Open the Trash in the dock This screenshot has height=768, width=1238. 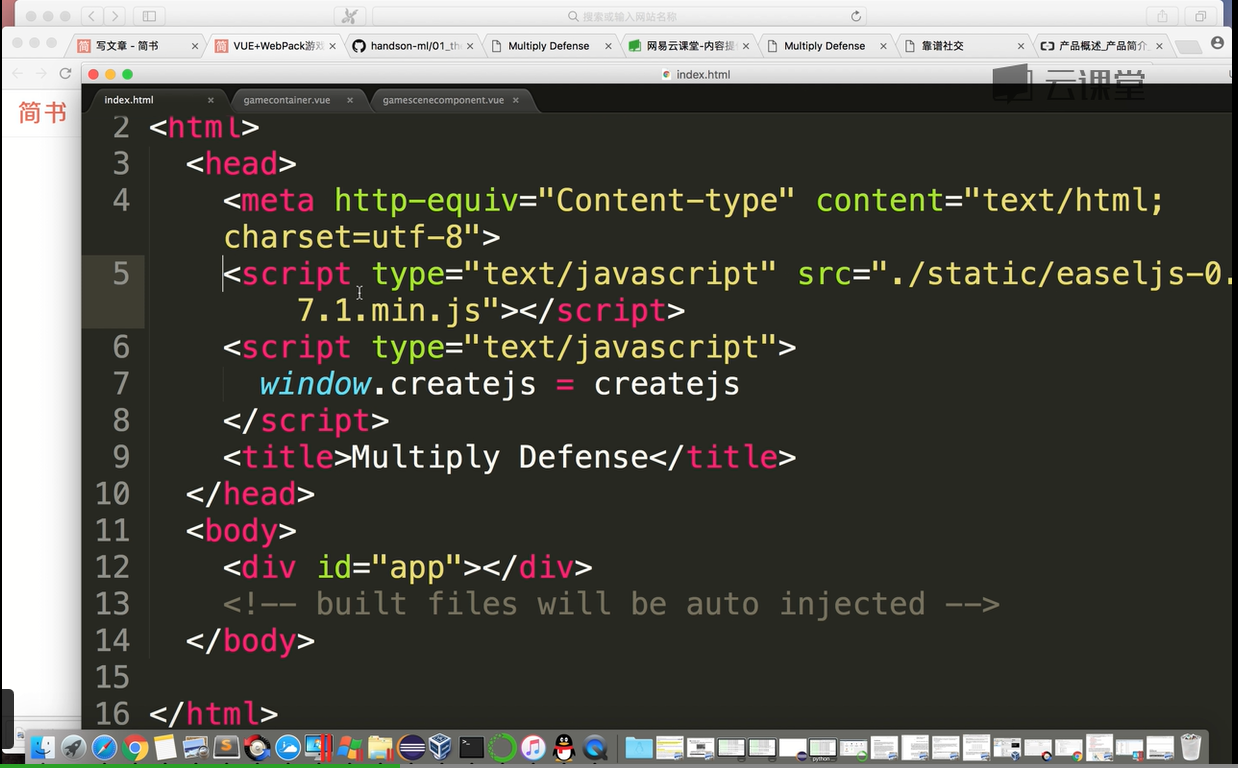[x=1191, y=747]
